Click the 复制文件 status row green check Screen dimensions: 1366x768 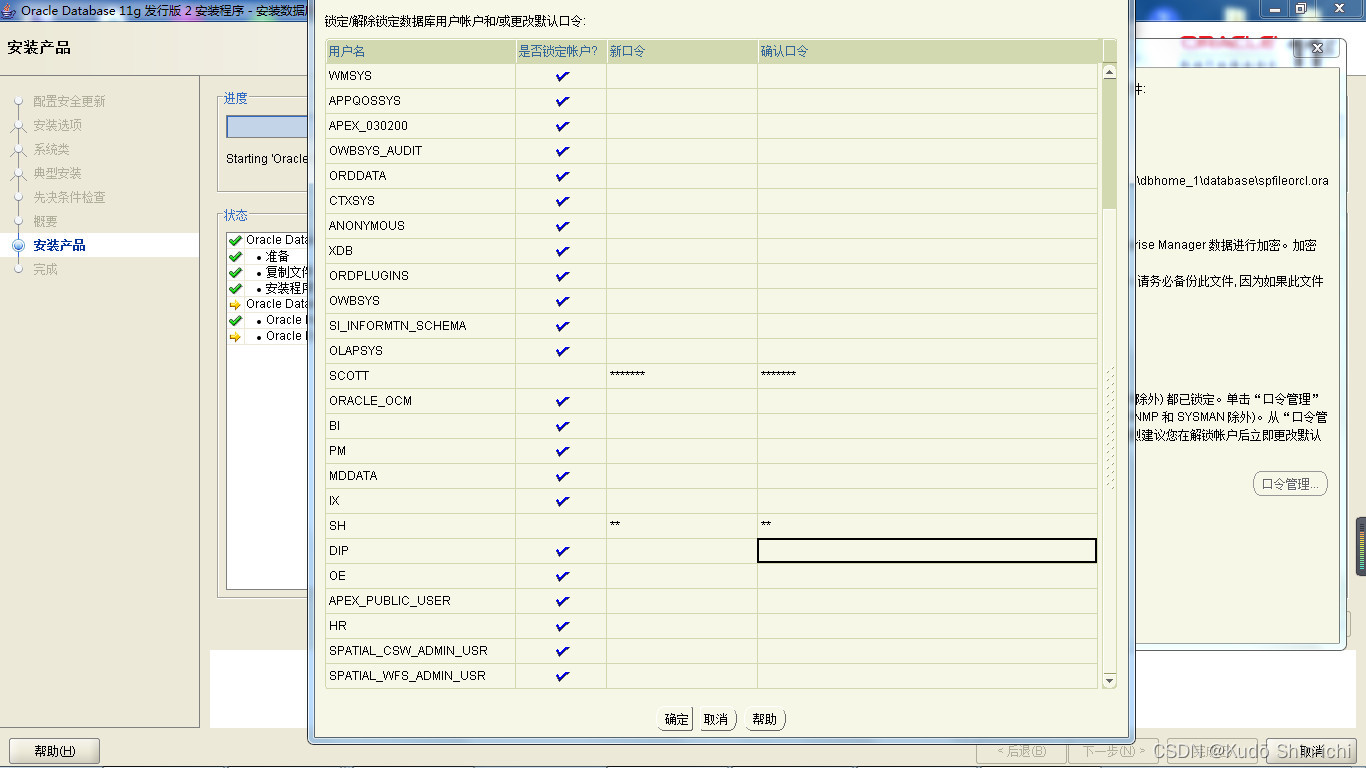click(x=235, y=273)
